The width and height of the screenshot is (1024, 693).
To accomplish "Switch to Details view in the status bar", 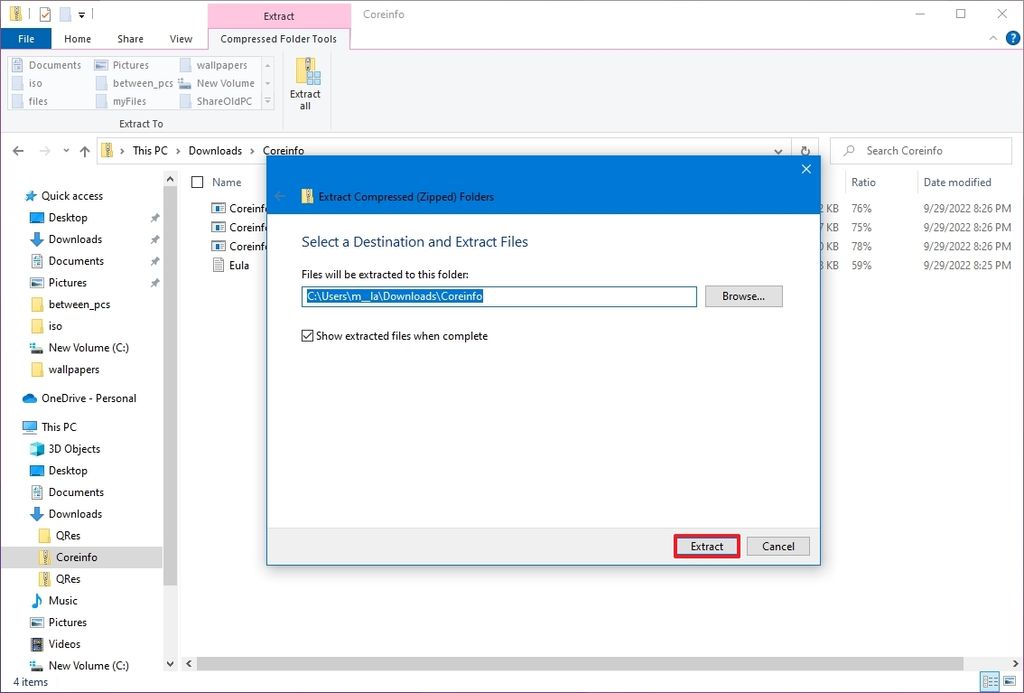I will click(990, 680).
